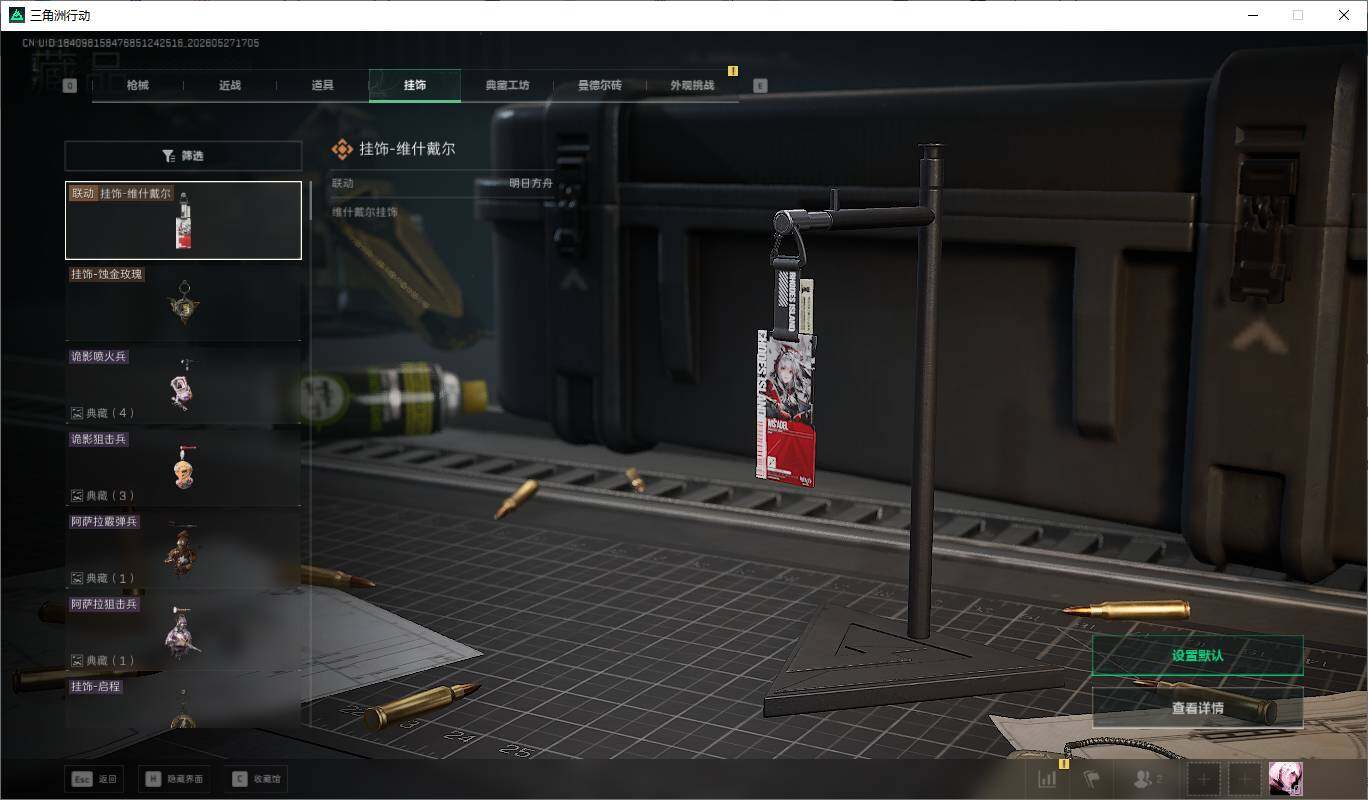
Task: Select the 阿萨拉霰弹兵 charm entry
Action: (x=183, y=550)
